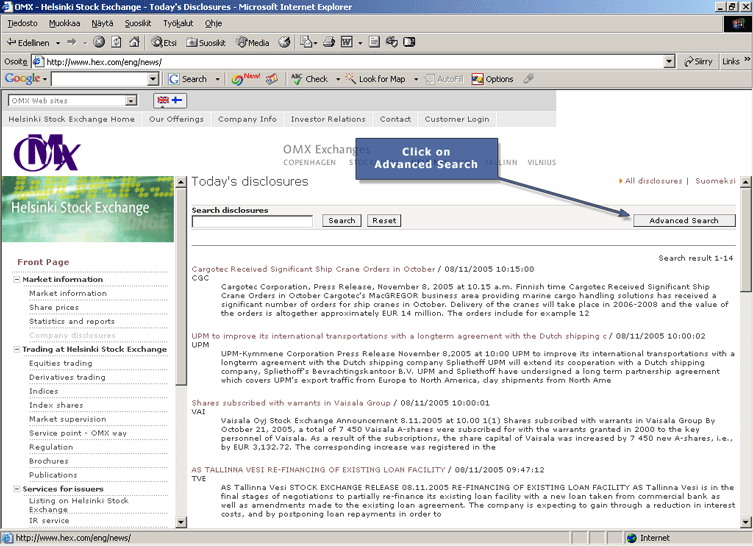Click the Links toolbar label

tap(730, 61)
